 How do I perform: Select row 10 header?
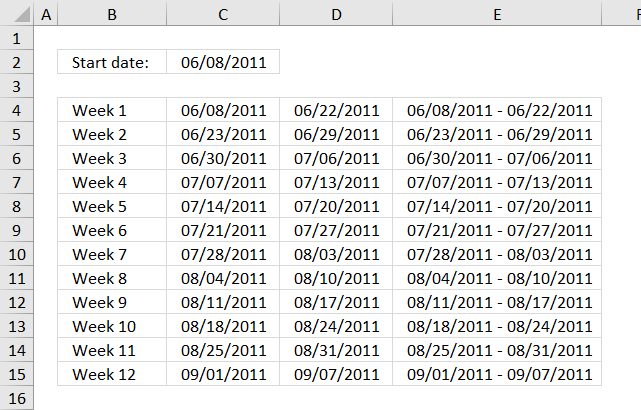[17, 254]
